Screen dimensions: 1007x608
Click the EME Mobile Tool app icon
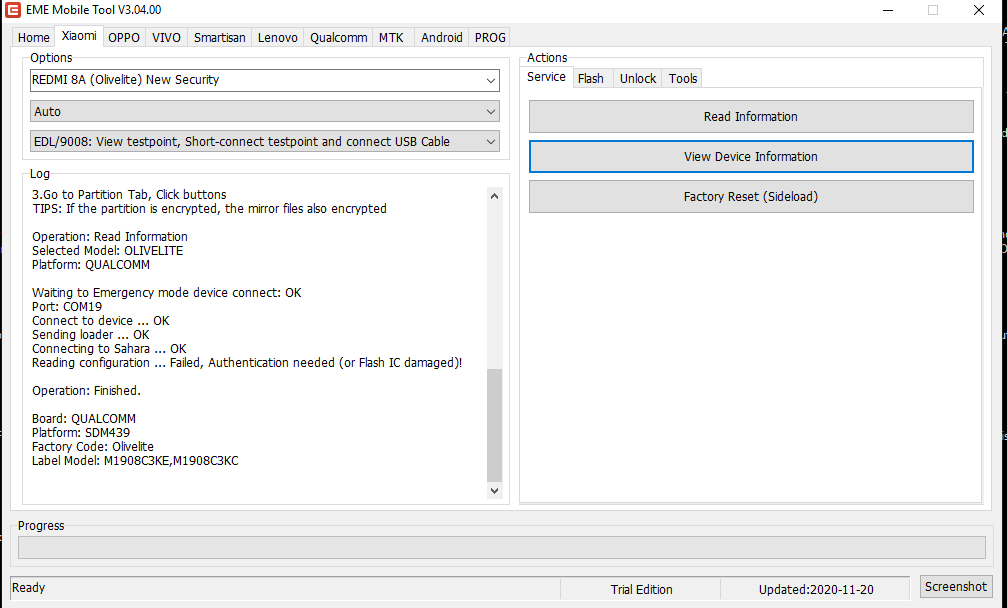pyautogui.click(x=13, y=10)
